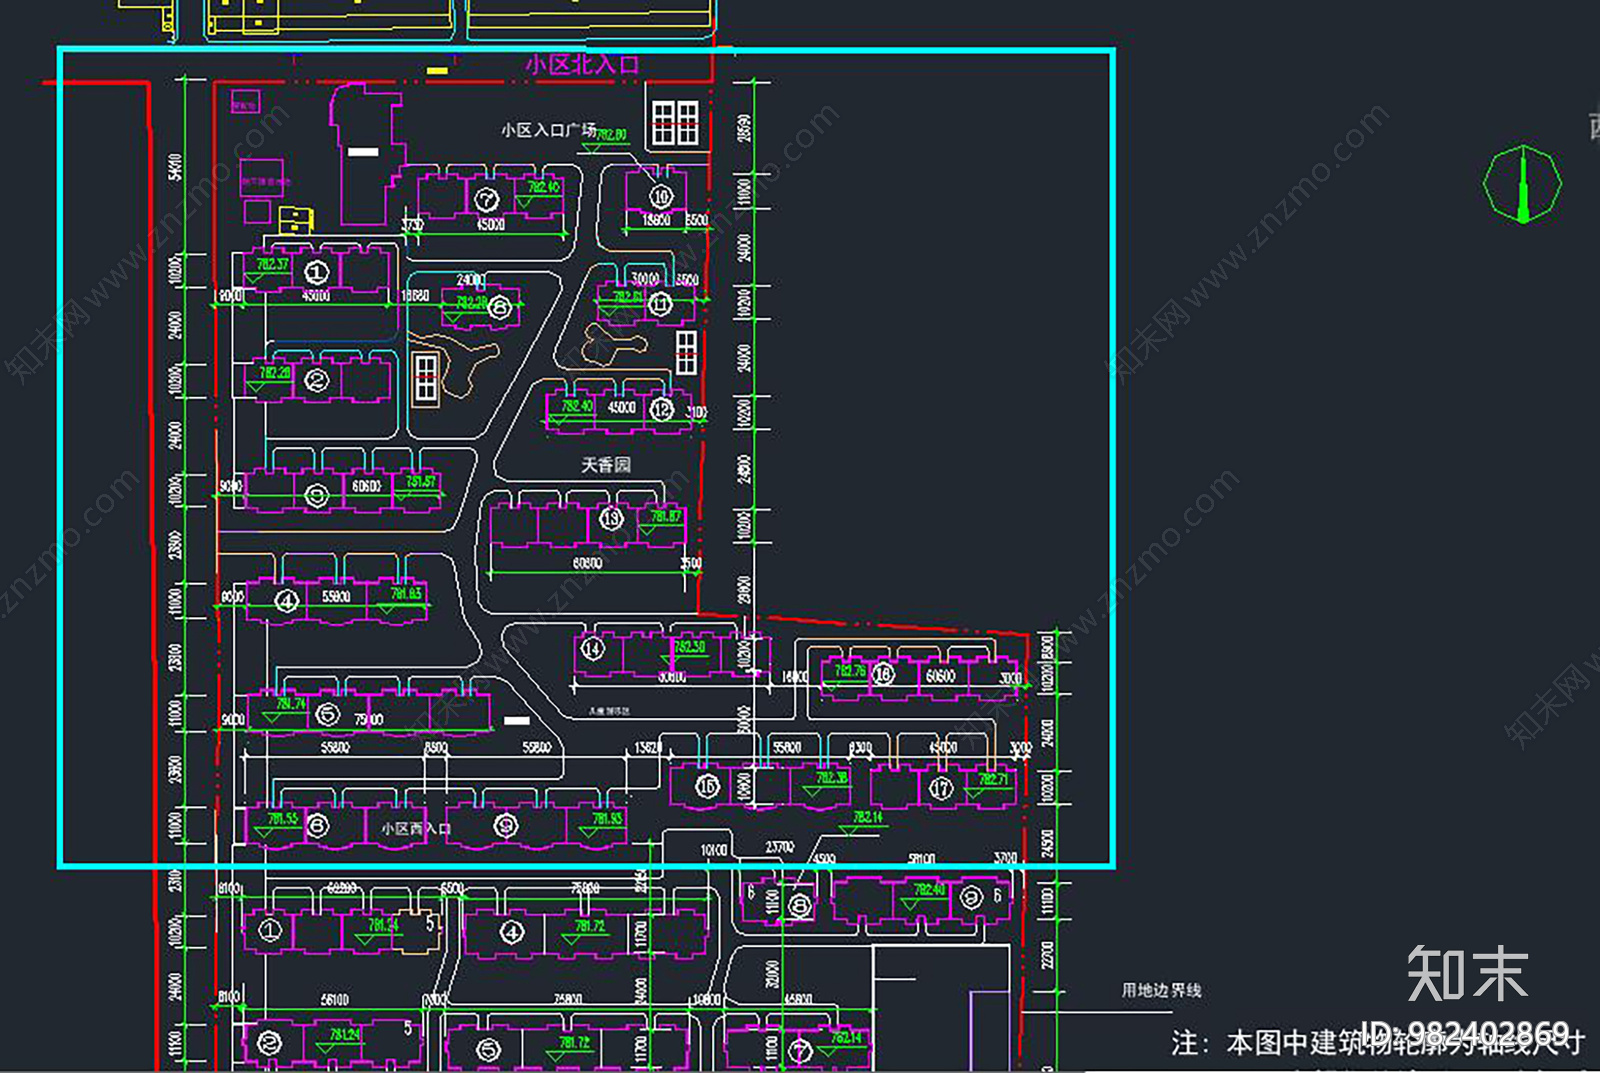This screenshot has width=1600, height=1073.
Task: Click the dimension text 23700
Action: (780, 847)
